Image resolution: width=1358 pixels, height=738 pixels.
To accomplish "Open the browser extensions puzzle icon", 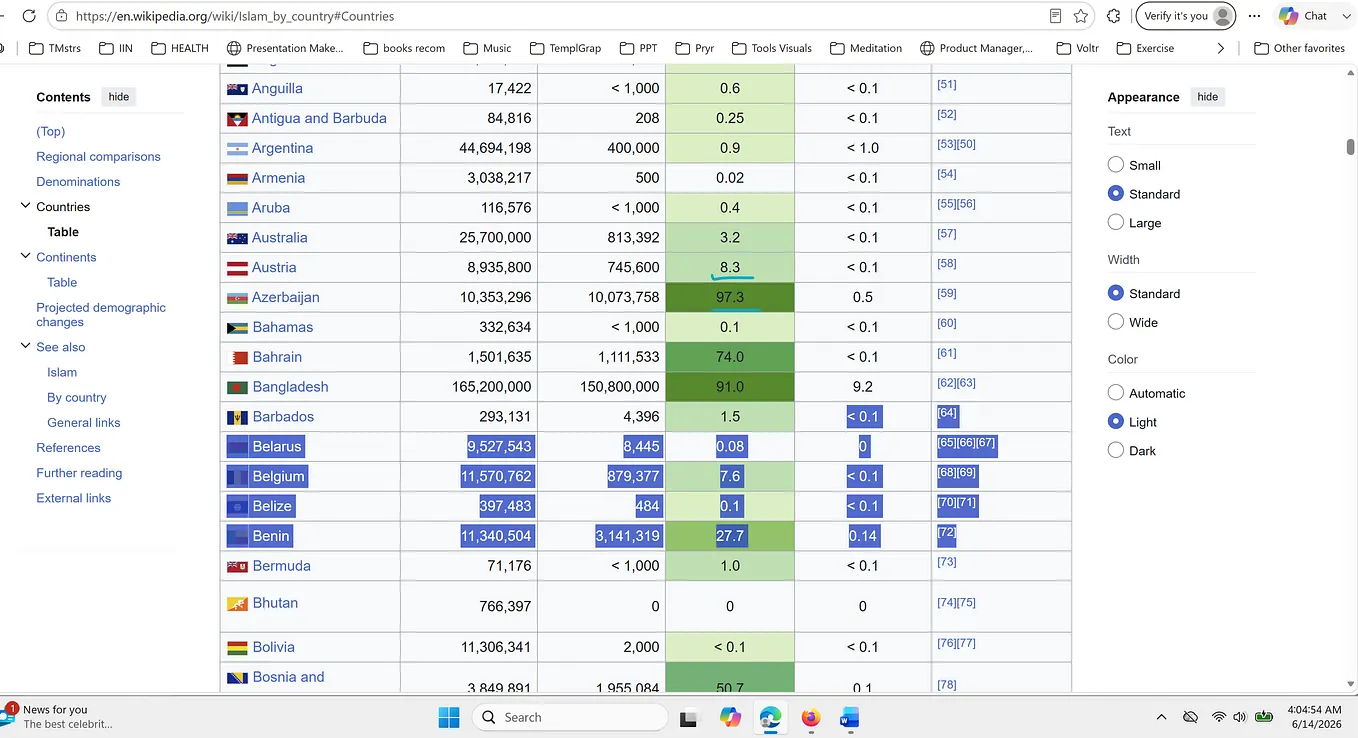I will point(1114,16).
